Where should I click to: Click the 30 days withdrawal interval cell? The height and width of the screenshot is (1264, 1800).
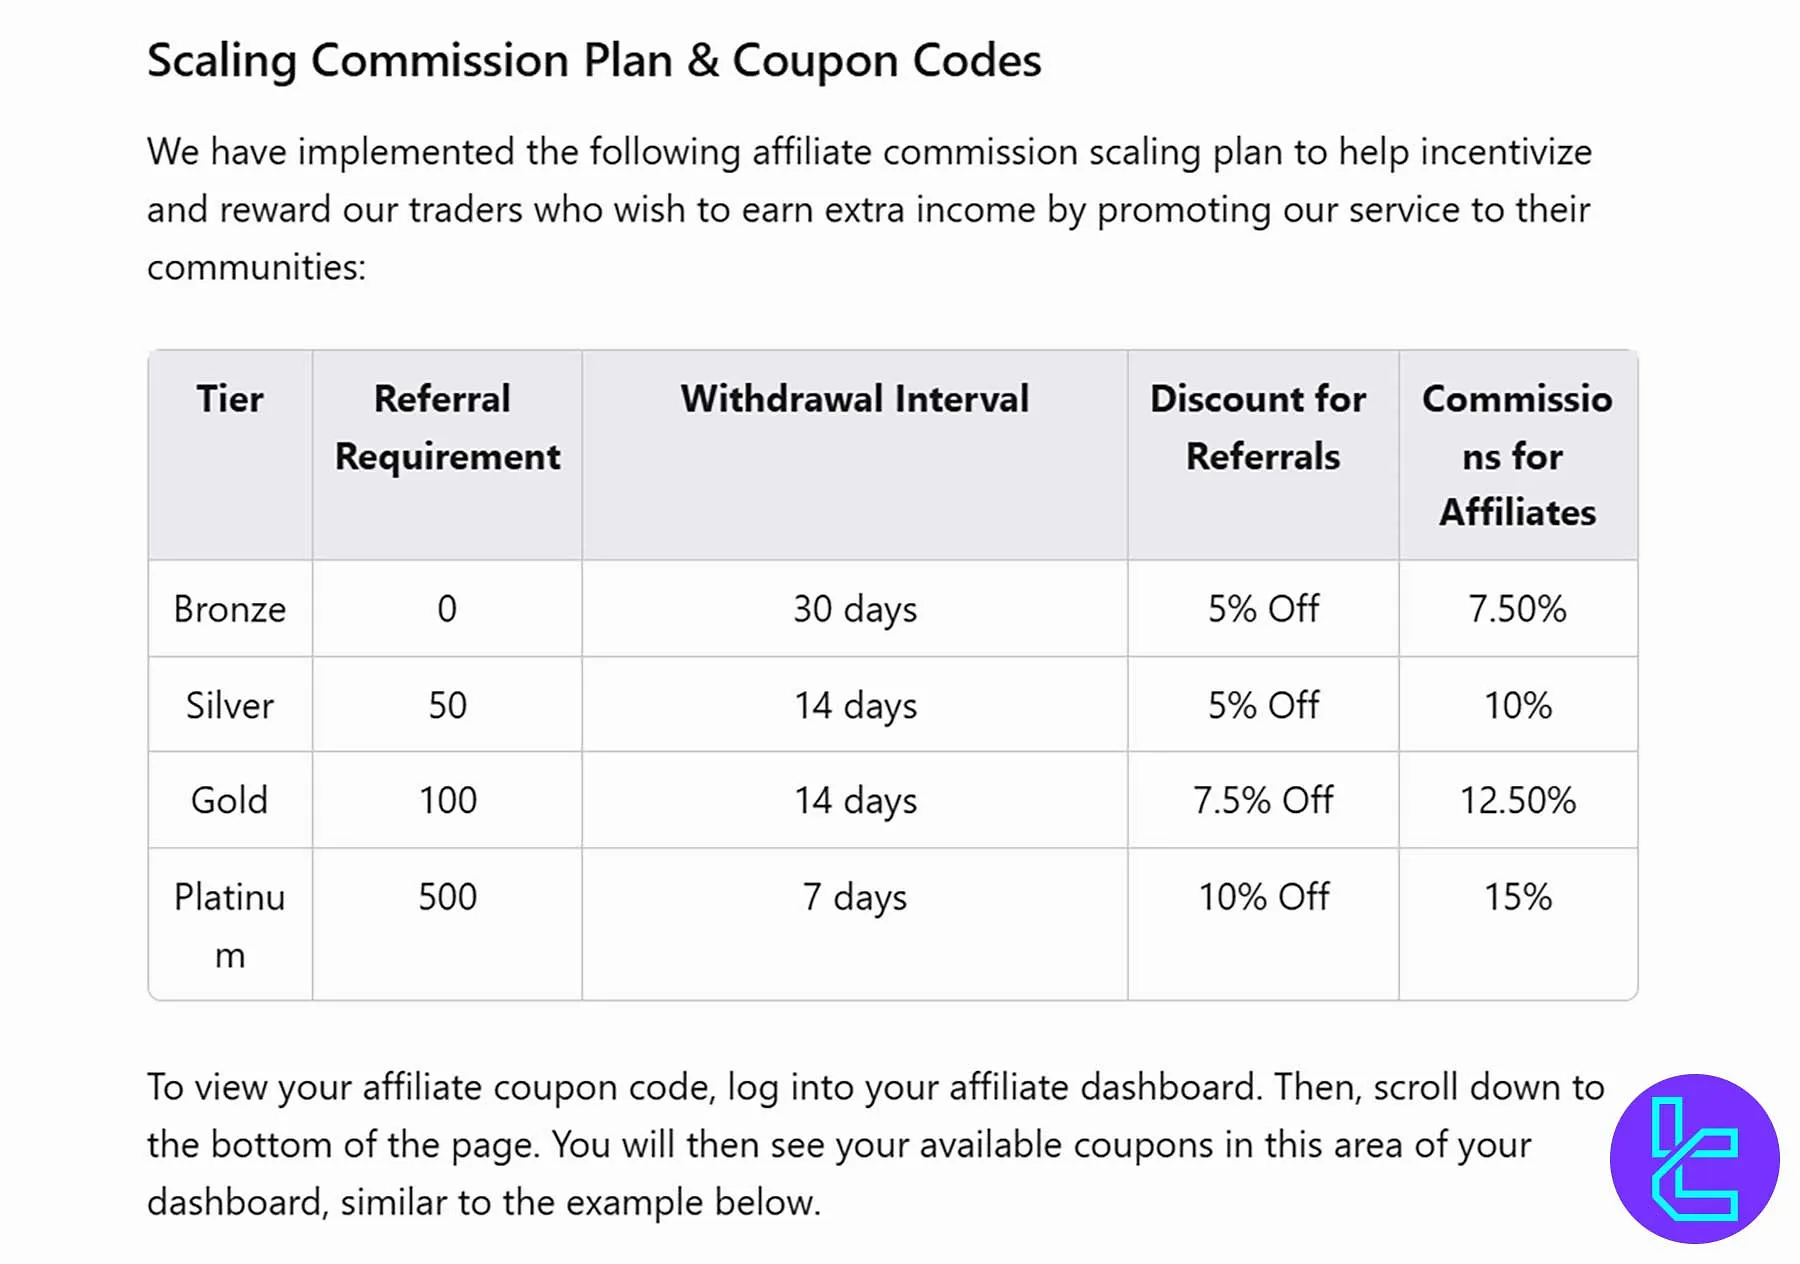point(854,609)
